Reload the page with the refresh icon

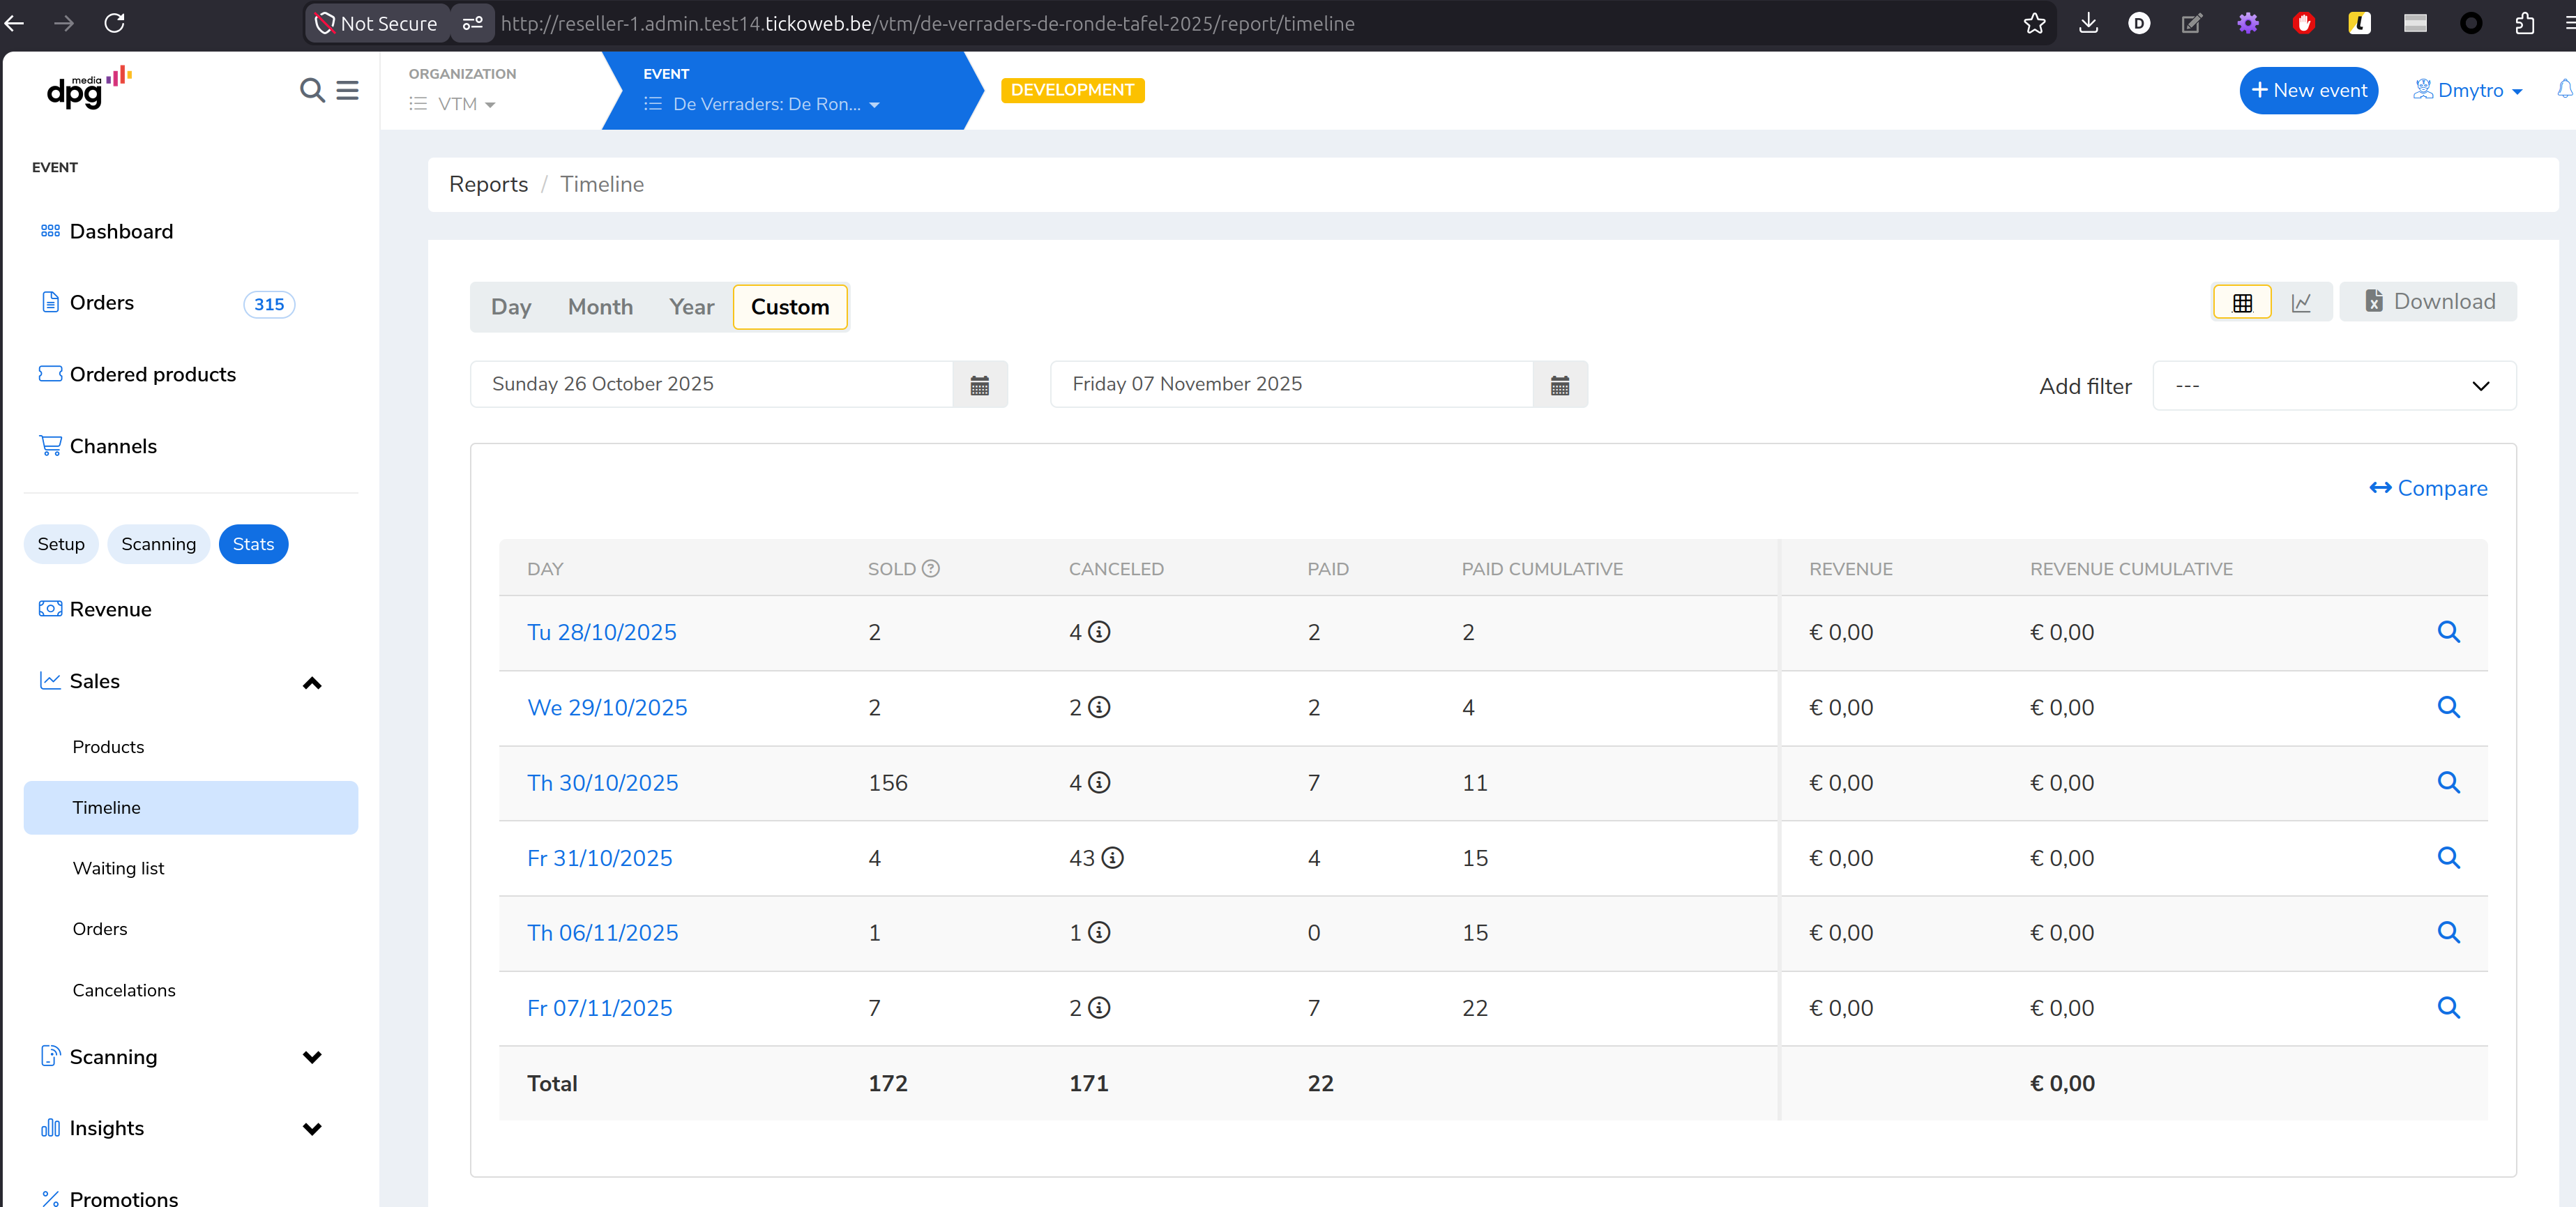pyautogui.click(x=114, y=23)
